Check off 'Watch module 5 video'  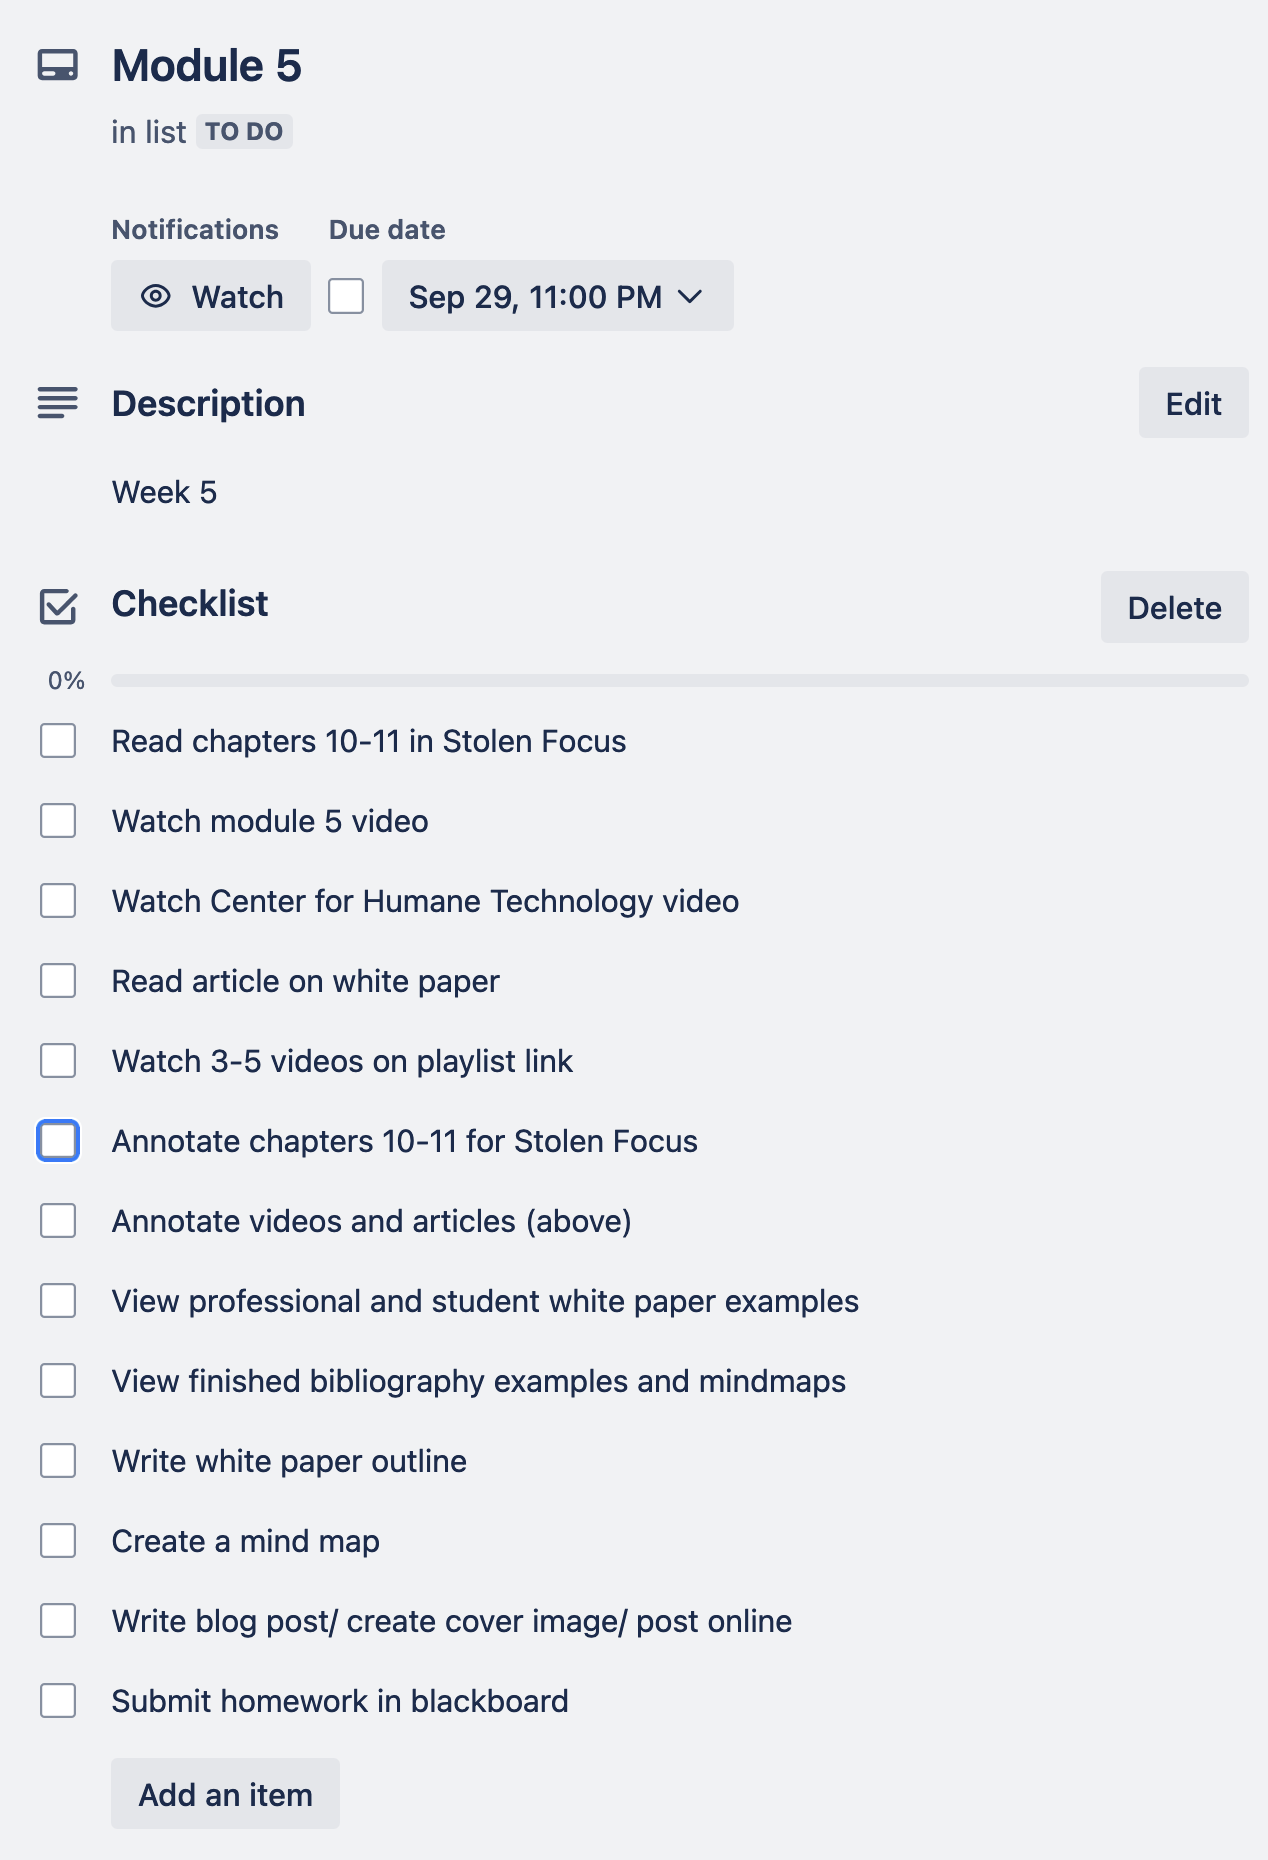click(x=58, y=821)
